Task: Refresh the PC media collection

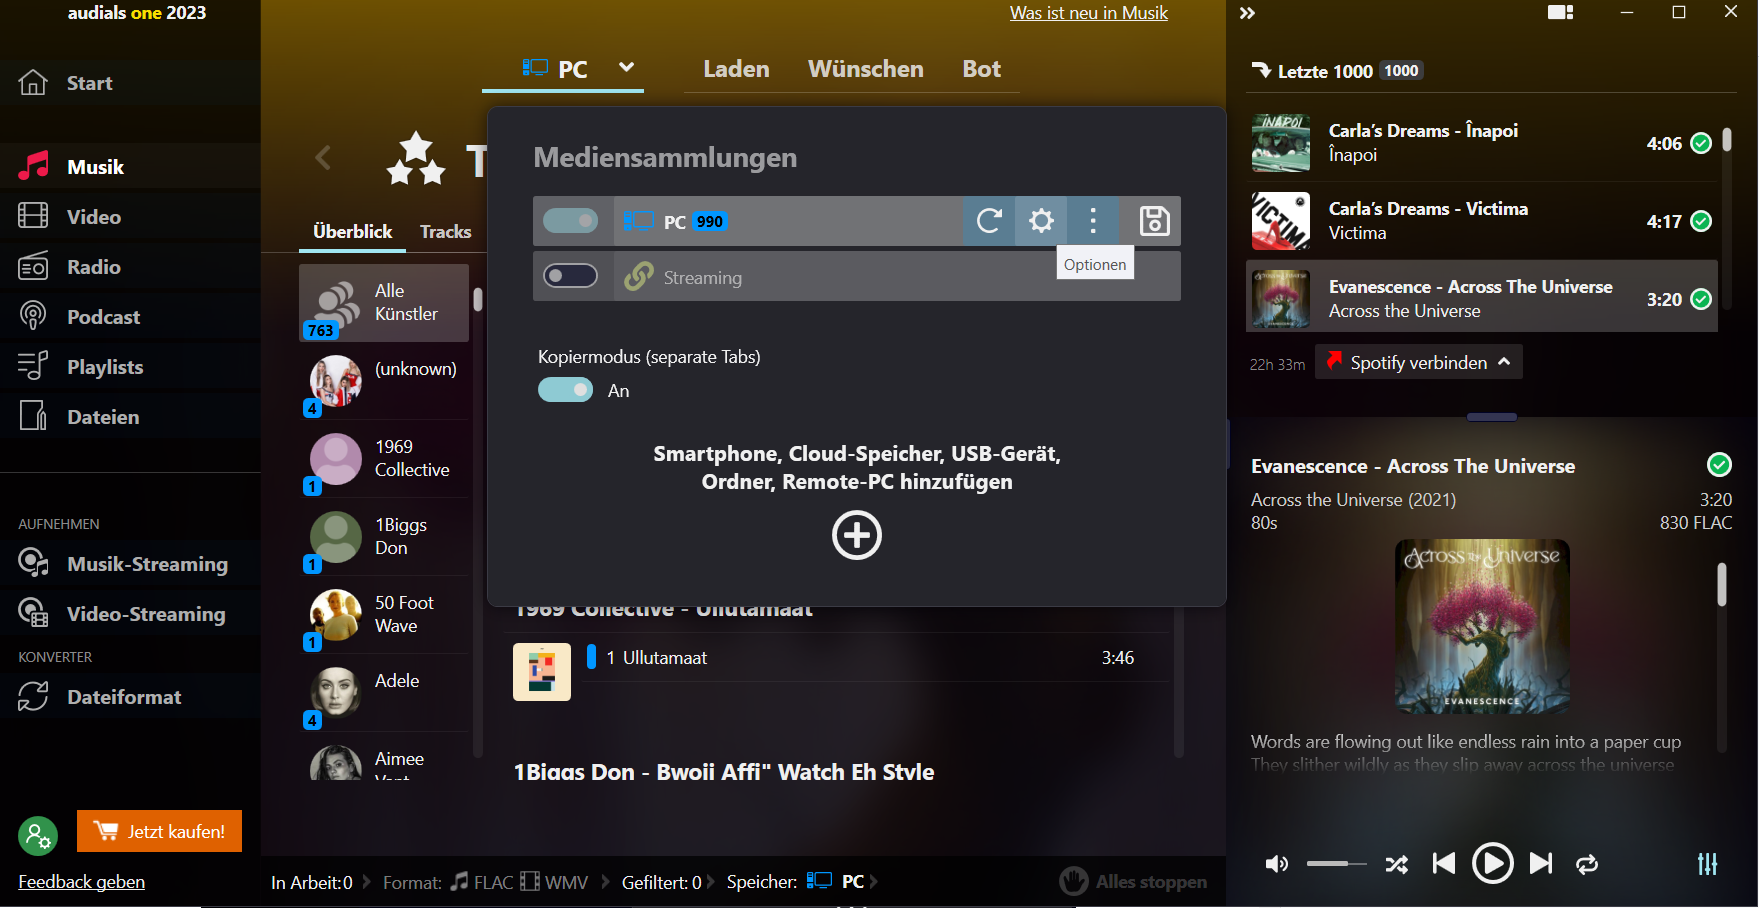Action: coord(989,221)
